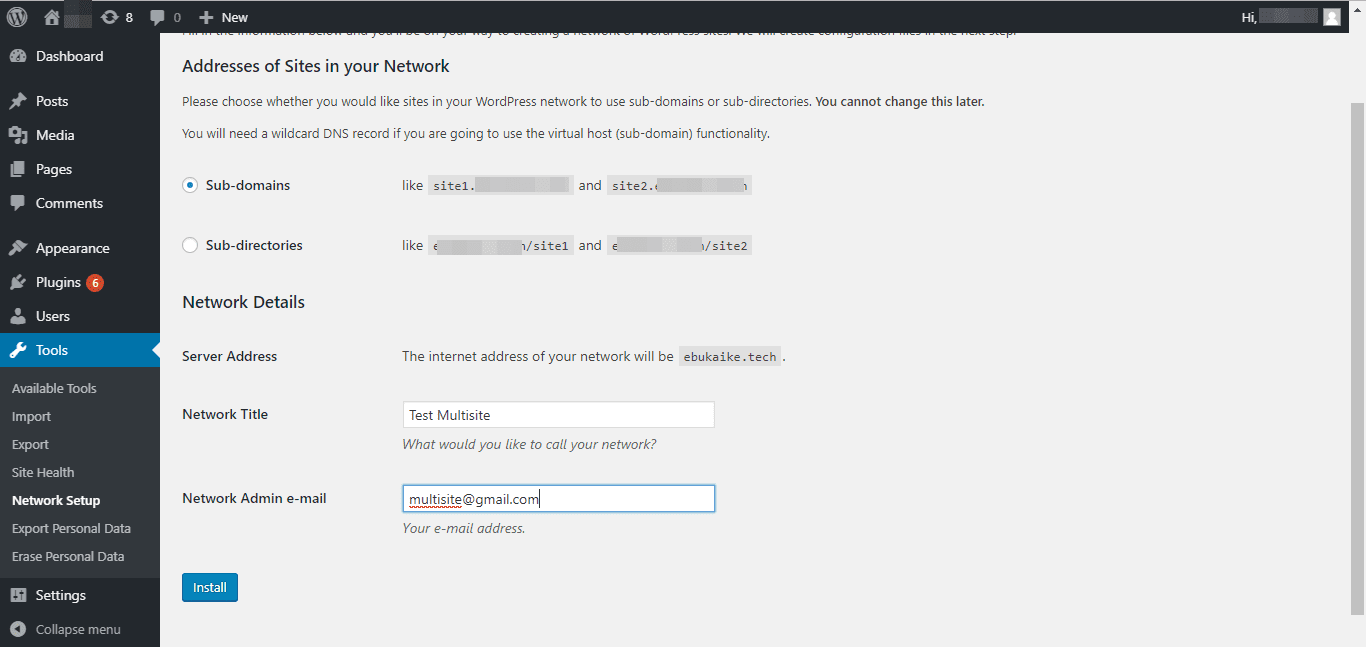Screen dimensions: 1366x647
Task: Click 'You cannot change this later.' text
Action: [900, 101]
